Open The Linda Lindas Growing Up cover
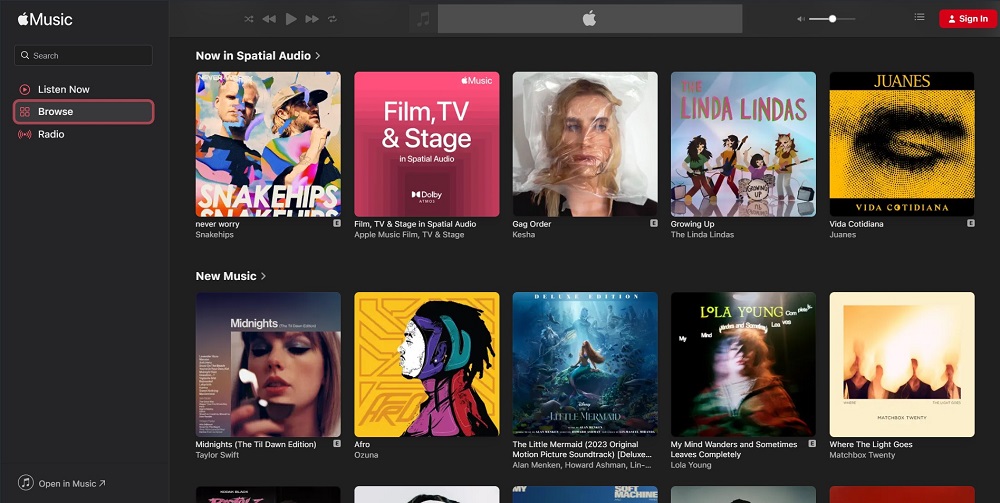This screenshot has height=503, width=1000. point(743,144)
